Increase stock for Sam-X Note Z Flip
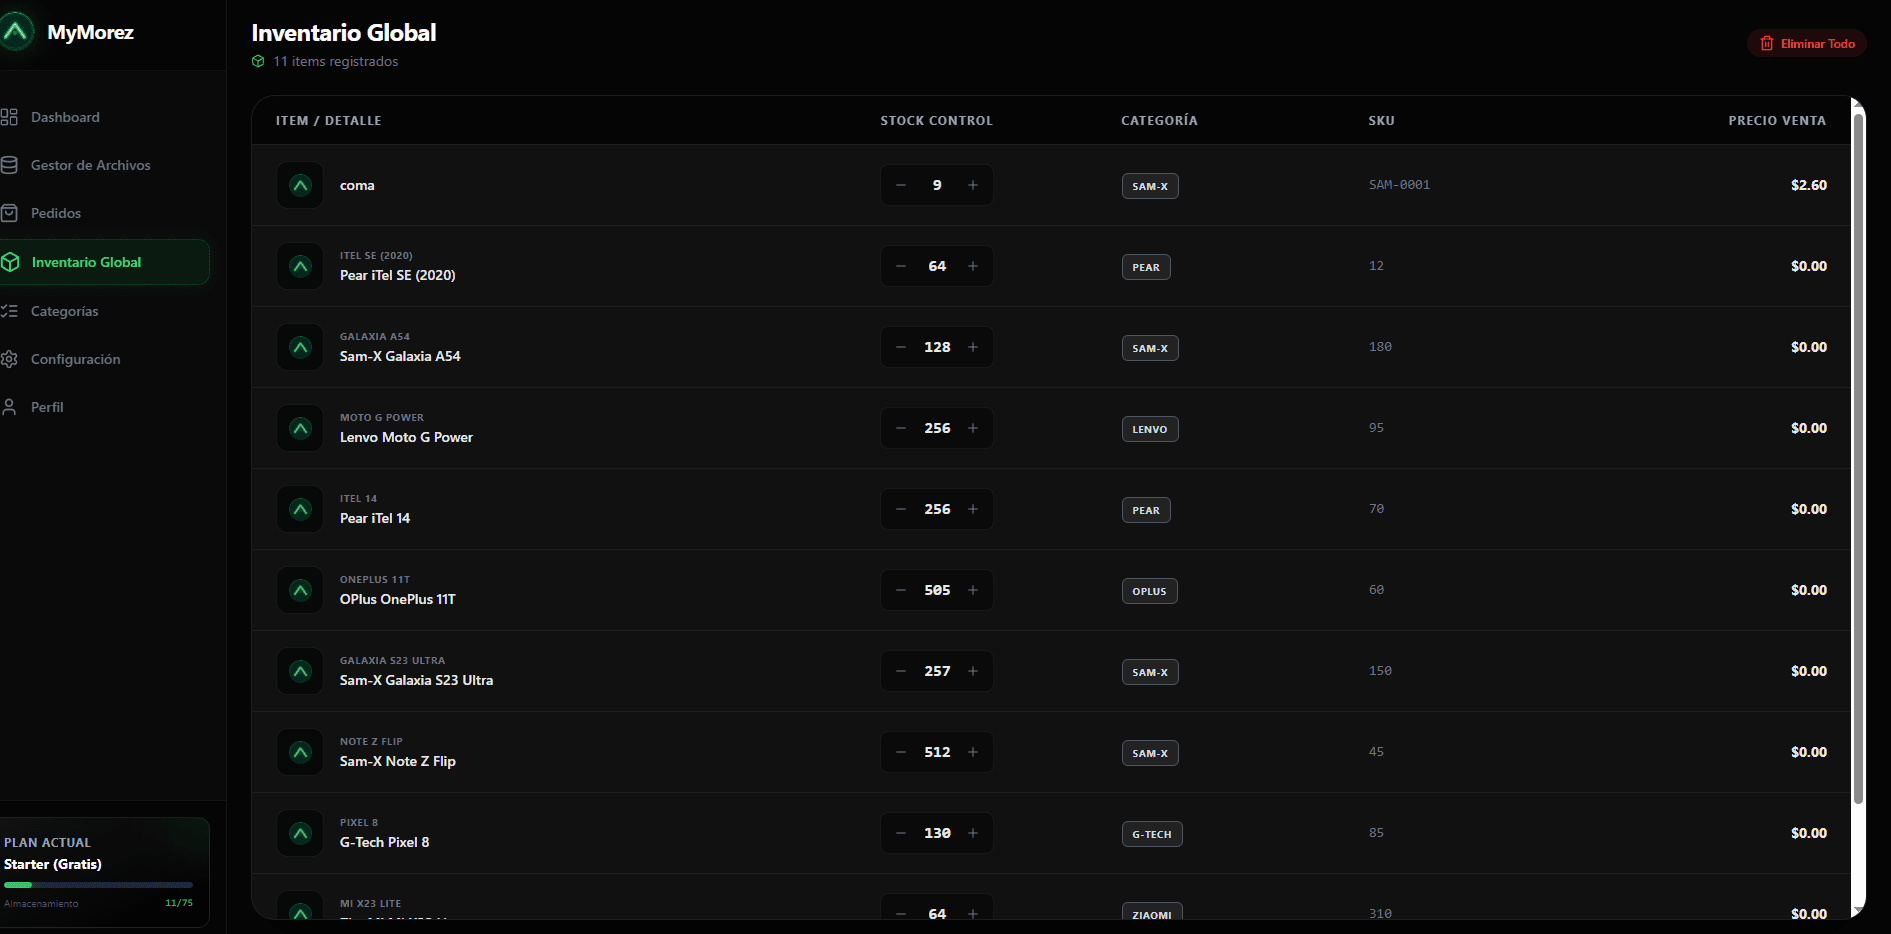The height and width of the screenshot is (934, 1891). 973,751
